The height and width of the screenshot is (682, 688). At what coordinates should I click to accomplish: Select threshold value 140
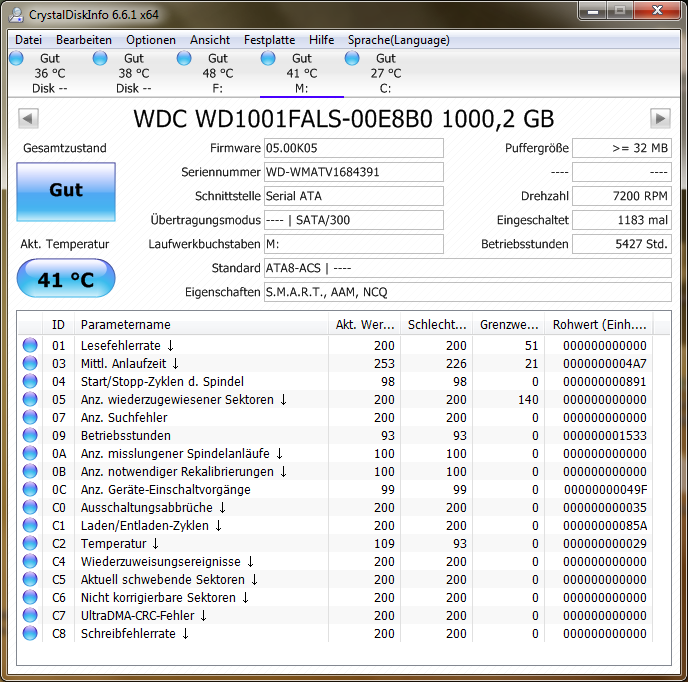(528, 400)
